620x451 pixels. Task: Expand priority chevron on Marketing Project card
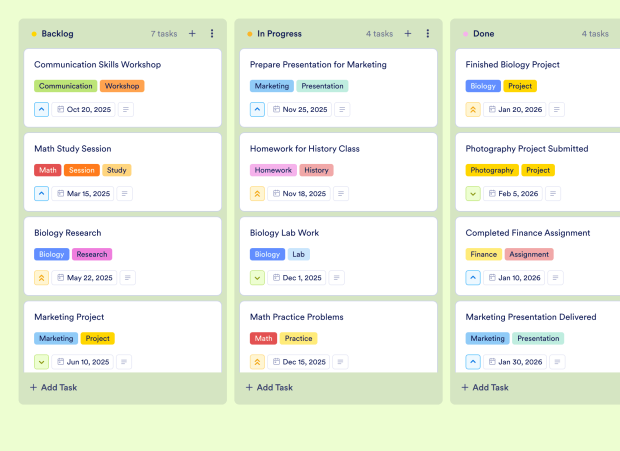coord(42,362)
